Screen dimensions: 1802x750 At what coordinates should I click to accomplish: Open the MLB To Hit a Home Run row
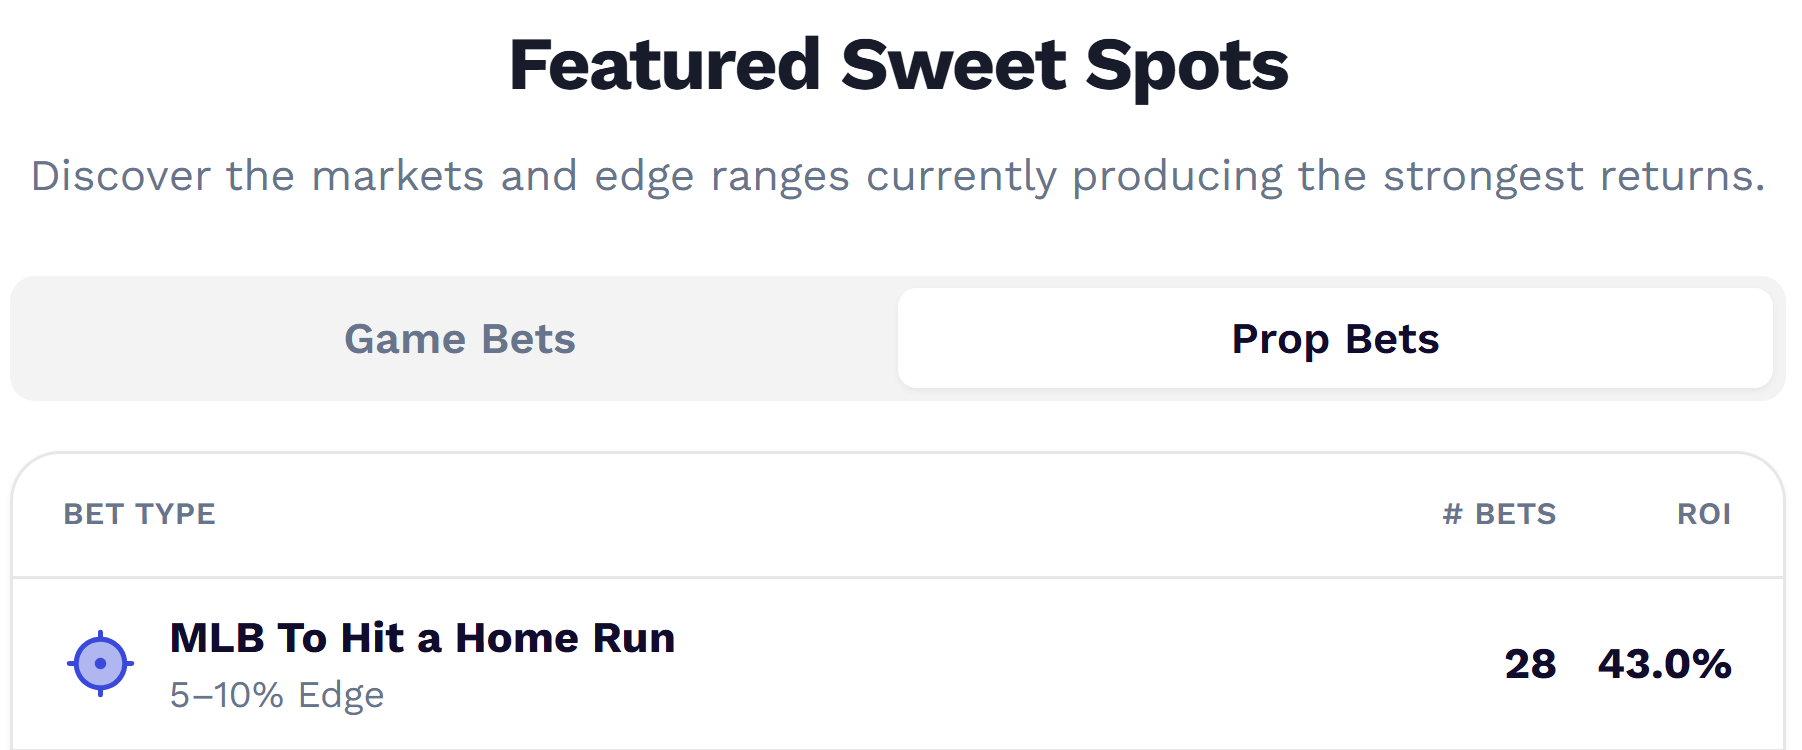click(898, 664)
